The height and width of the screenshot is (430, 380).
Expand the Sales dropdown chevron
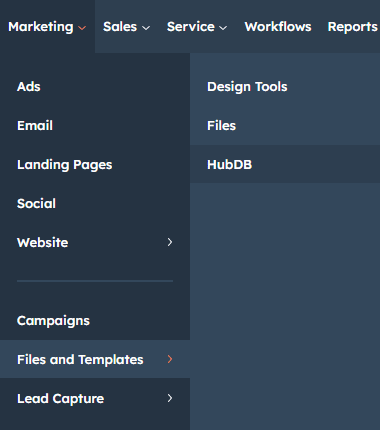click(x=146, y=28)
